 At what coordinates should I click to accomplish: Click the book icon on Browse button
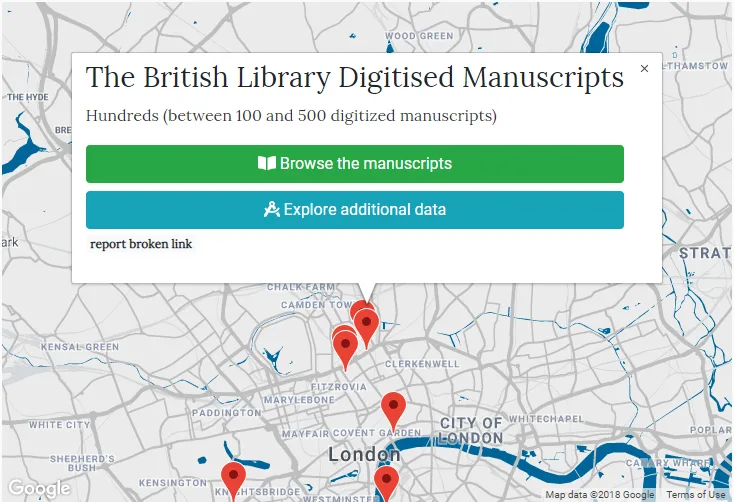pyautogui.click(x=266, y=163)
